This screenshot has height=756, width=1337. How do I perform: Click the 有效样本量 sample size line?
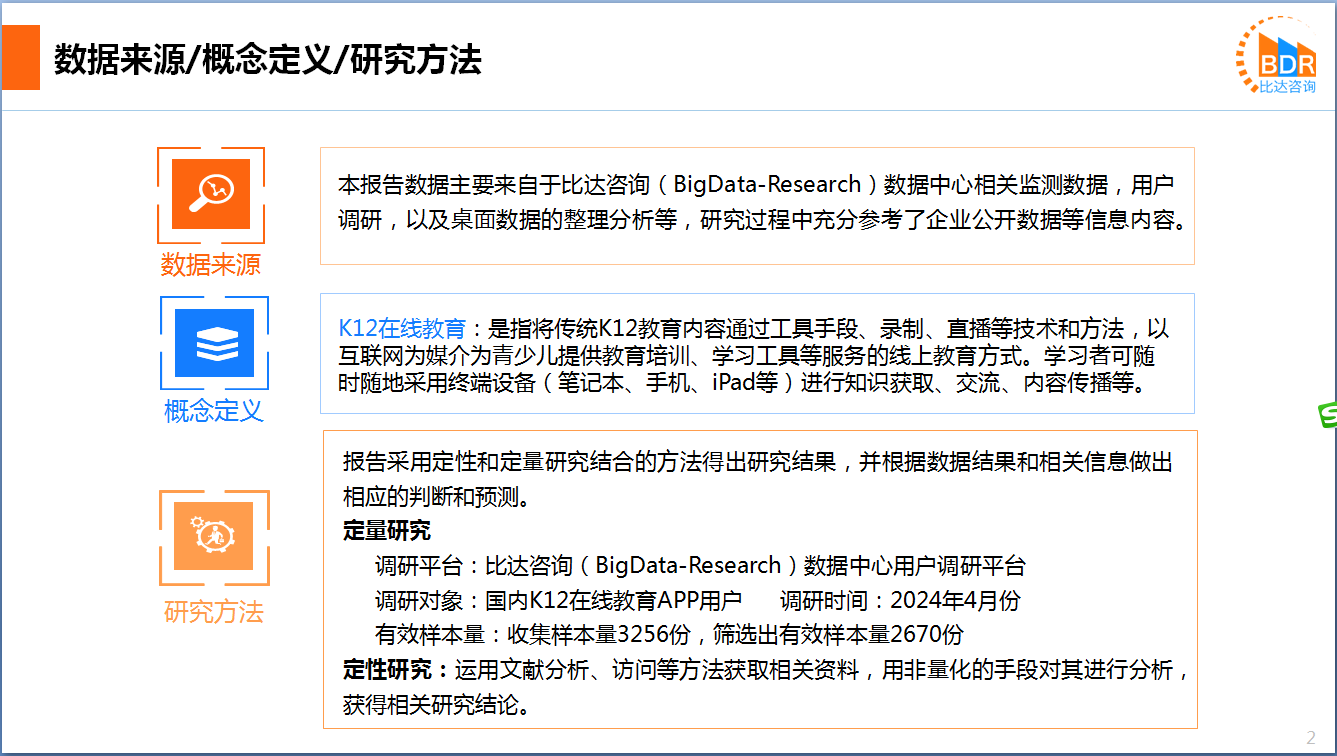(x=669, y=635)
